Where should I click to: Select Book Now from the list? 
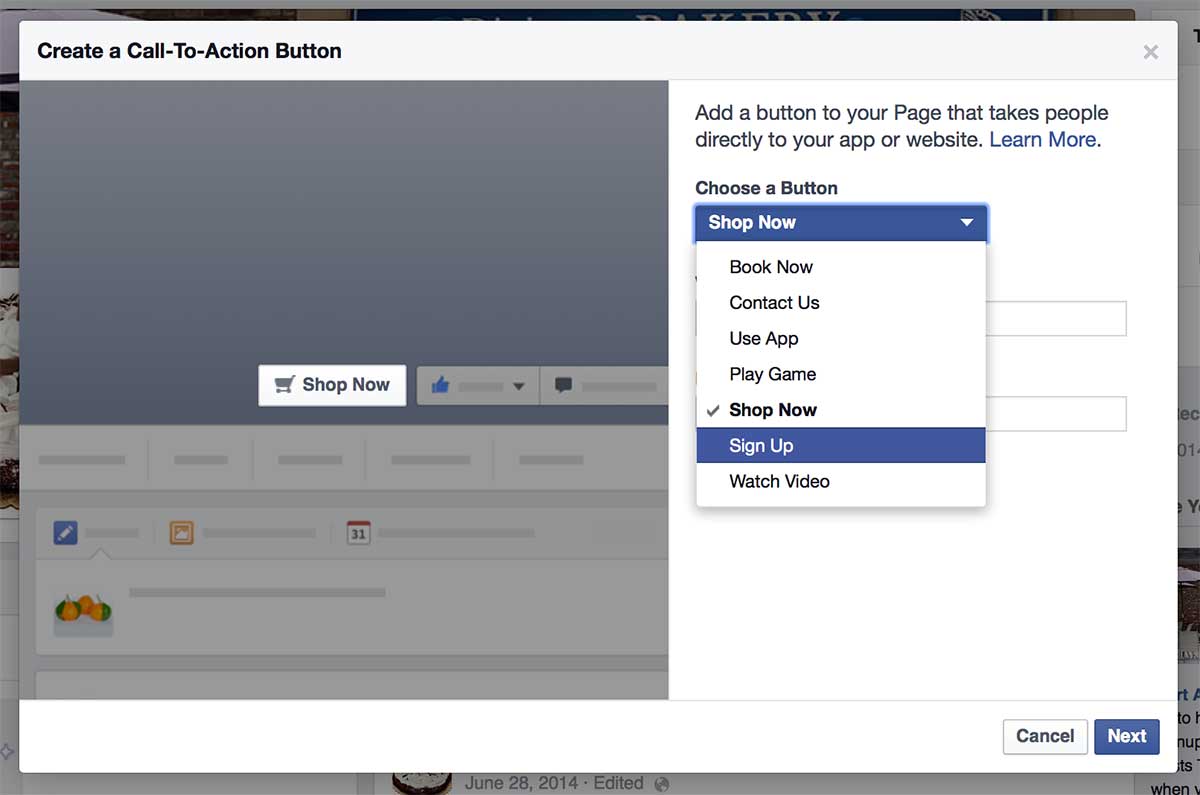pos(841,267)
